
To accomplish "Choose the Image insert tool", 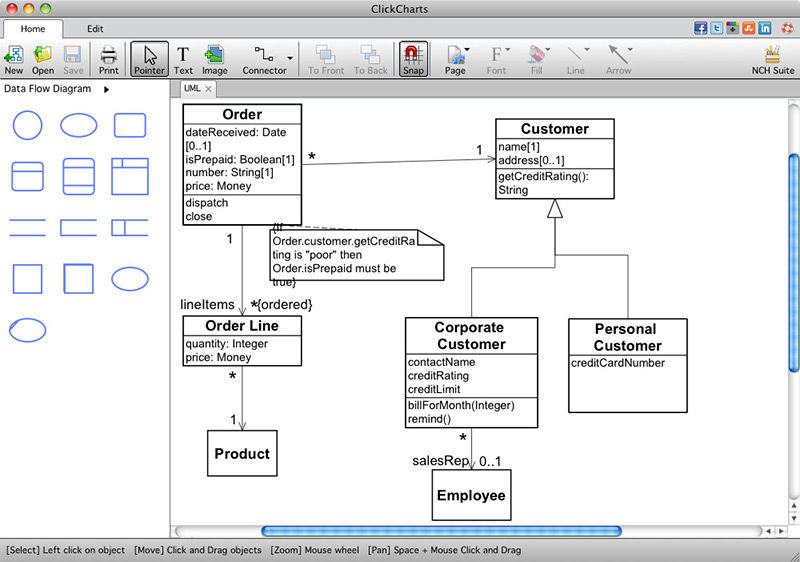I will 214,58.
